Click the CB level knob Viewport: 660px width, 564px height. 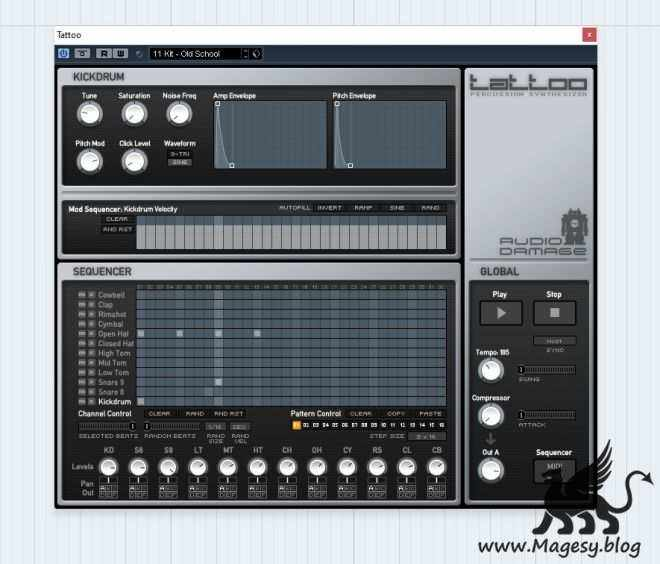pos(436,467)
